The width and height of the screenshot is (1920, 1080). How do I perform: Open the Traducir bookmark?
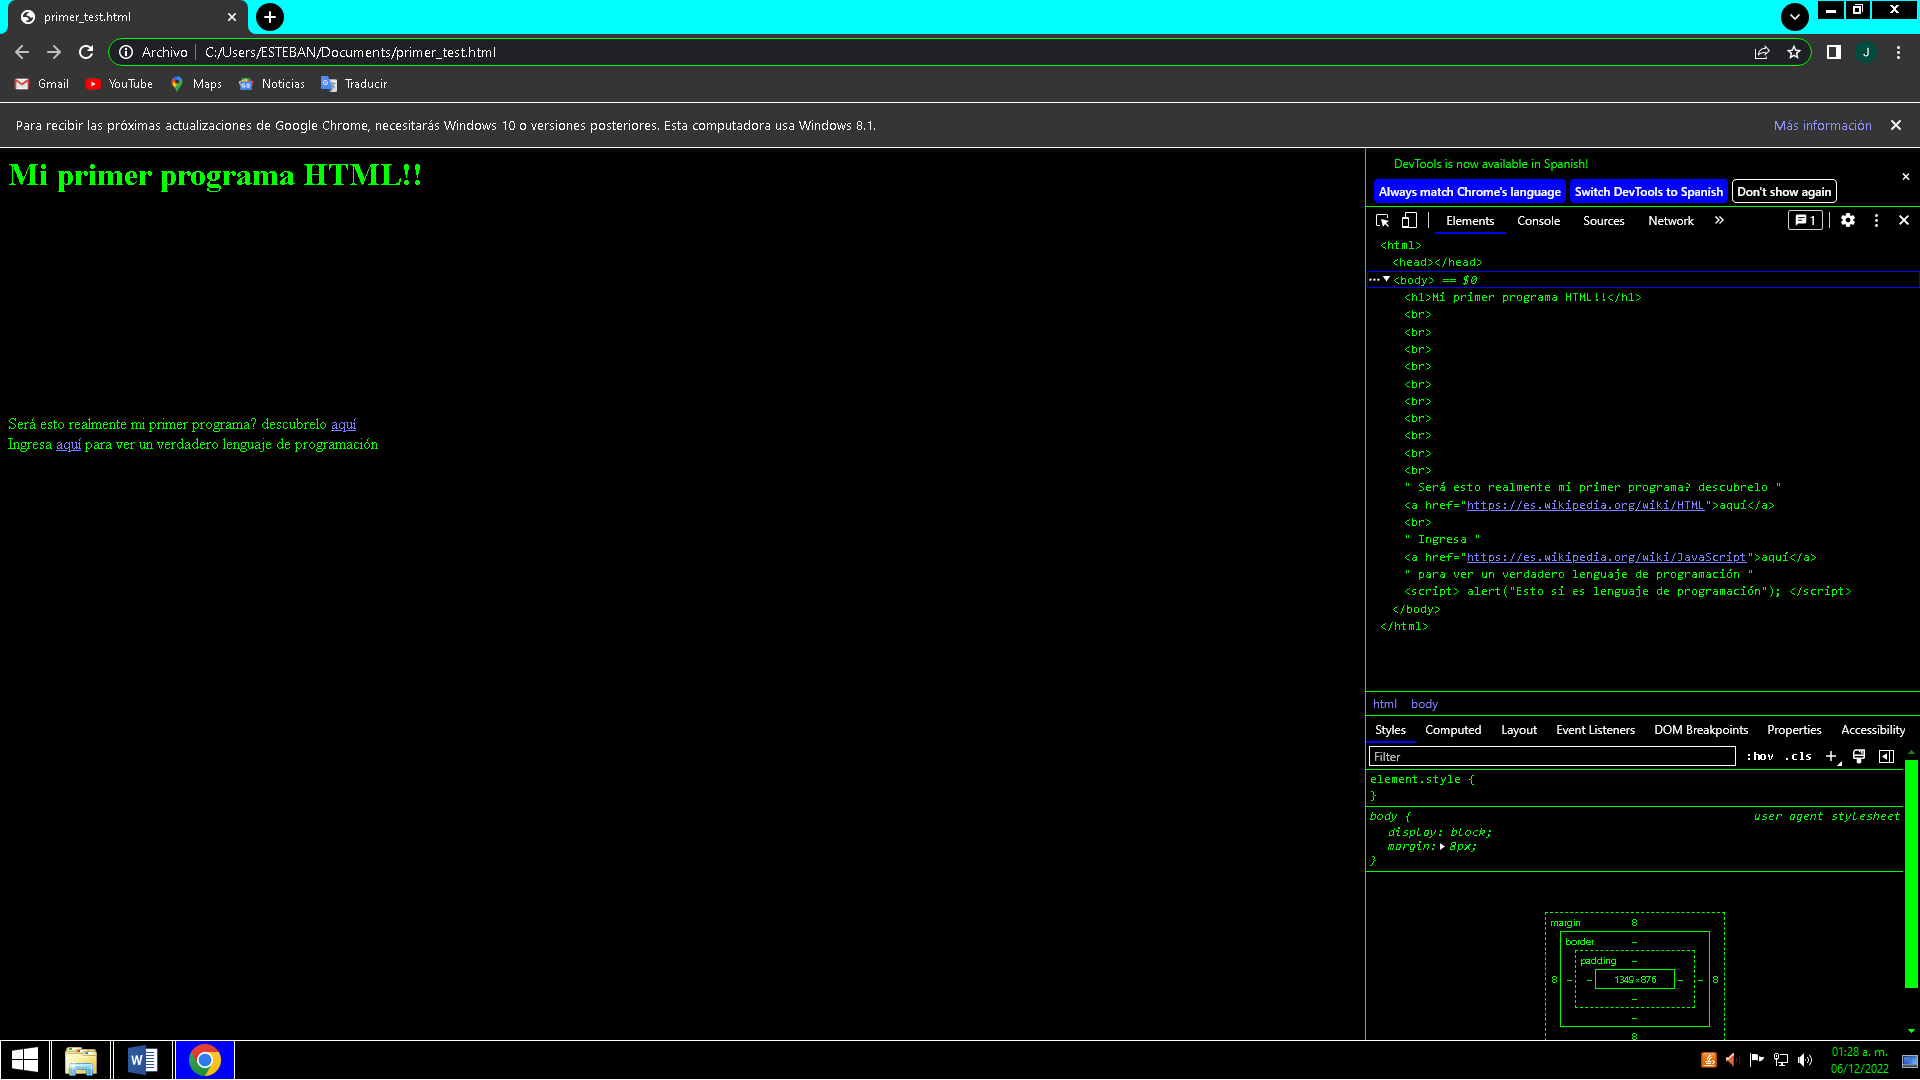[354, 84]
